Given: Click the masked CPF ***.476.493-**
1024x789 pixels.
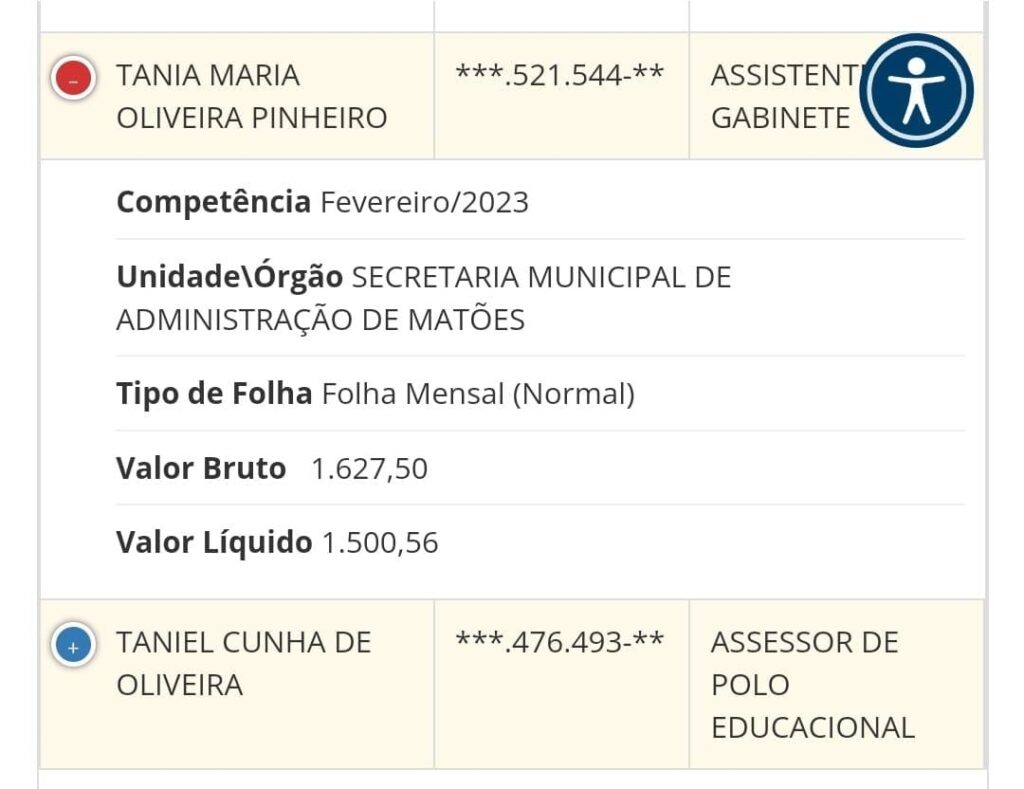Looking at the screenshot, I should [560, 642].
